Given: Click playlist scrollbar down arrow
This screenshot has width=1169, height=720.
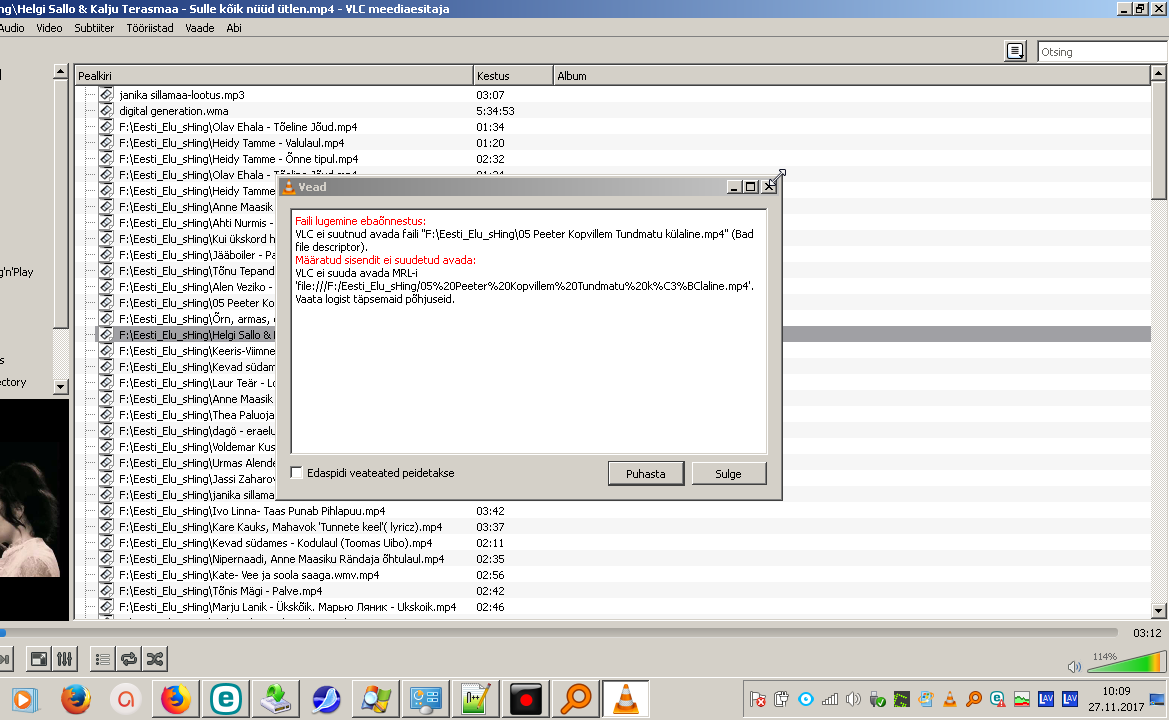Looking at the screenshot, I should [1158, 610].
